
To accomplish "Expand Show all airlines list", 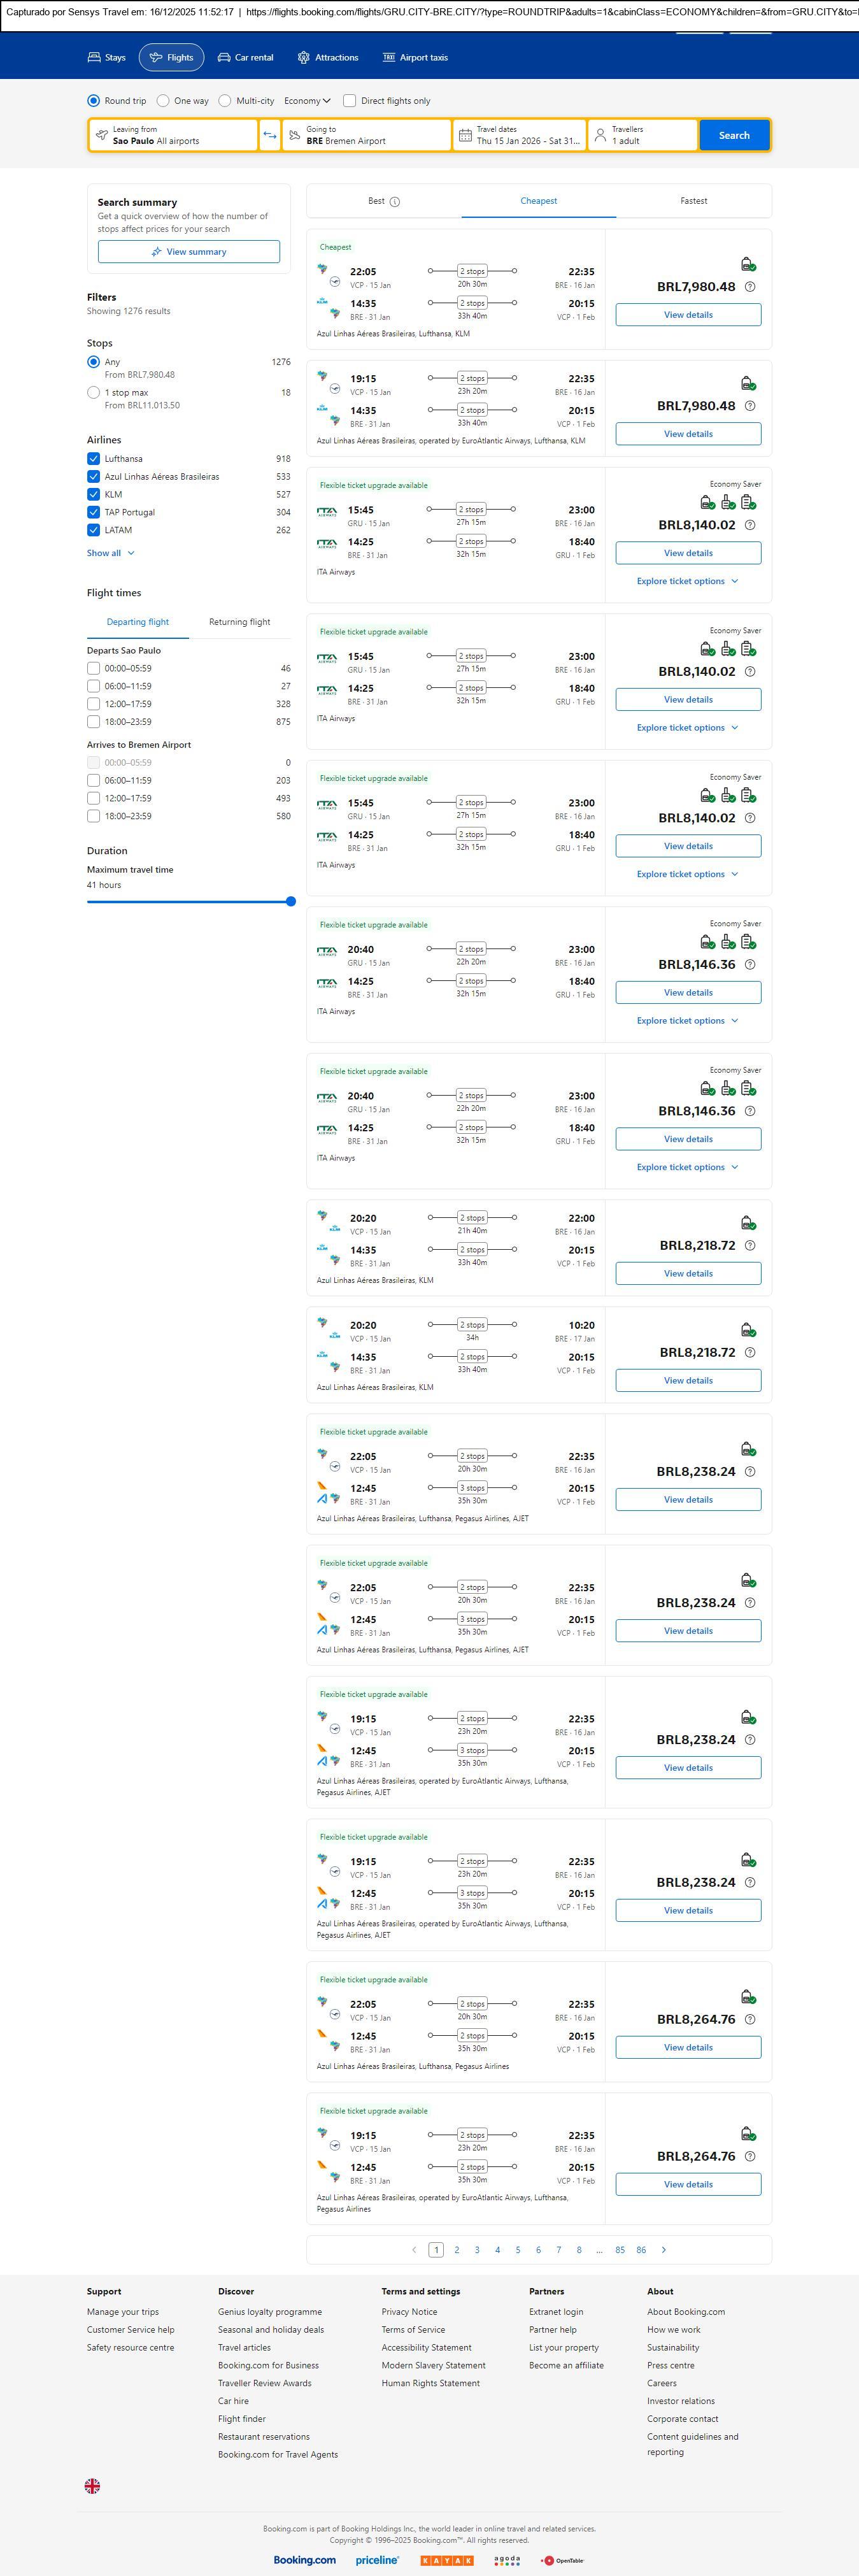I will pos(110,553).
